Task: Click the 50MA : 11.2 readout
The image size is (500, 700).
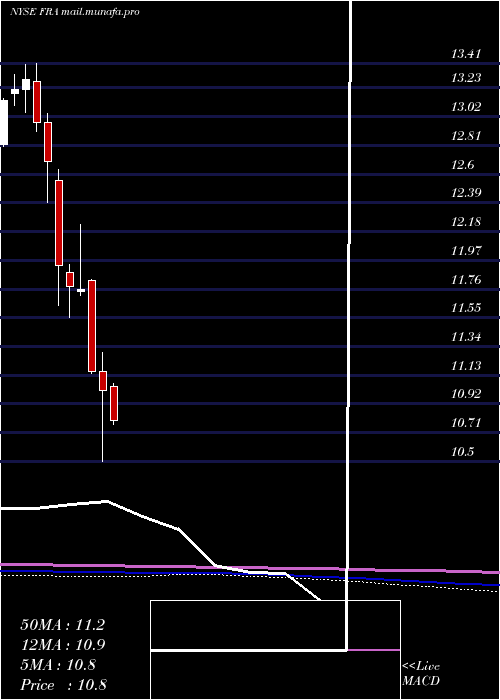Action: pyautogui.click(x=62, y=625)
